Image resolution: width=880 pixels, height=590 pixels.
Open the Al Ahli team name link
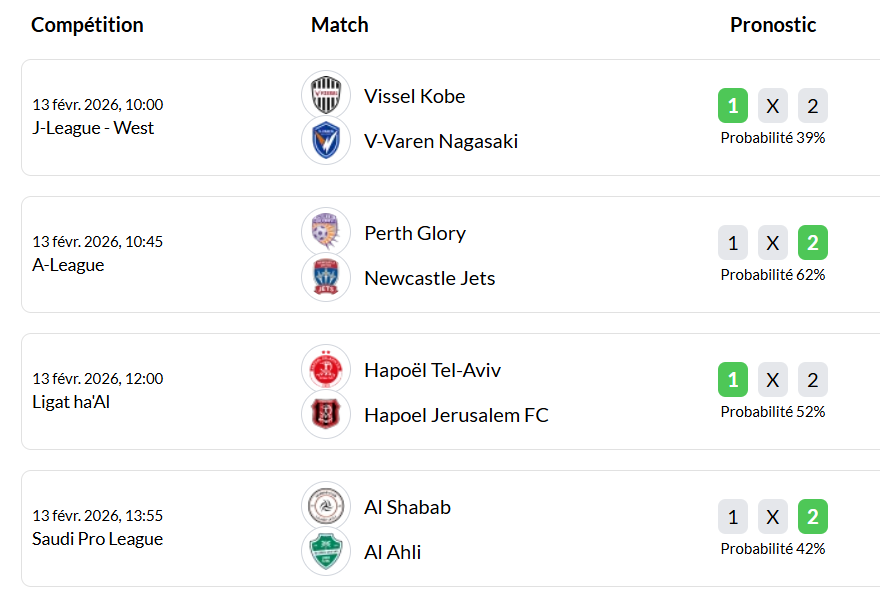pos(393,552)
